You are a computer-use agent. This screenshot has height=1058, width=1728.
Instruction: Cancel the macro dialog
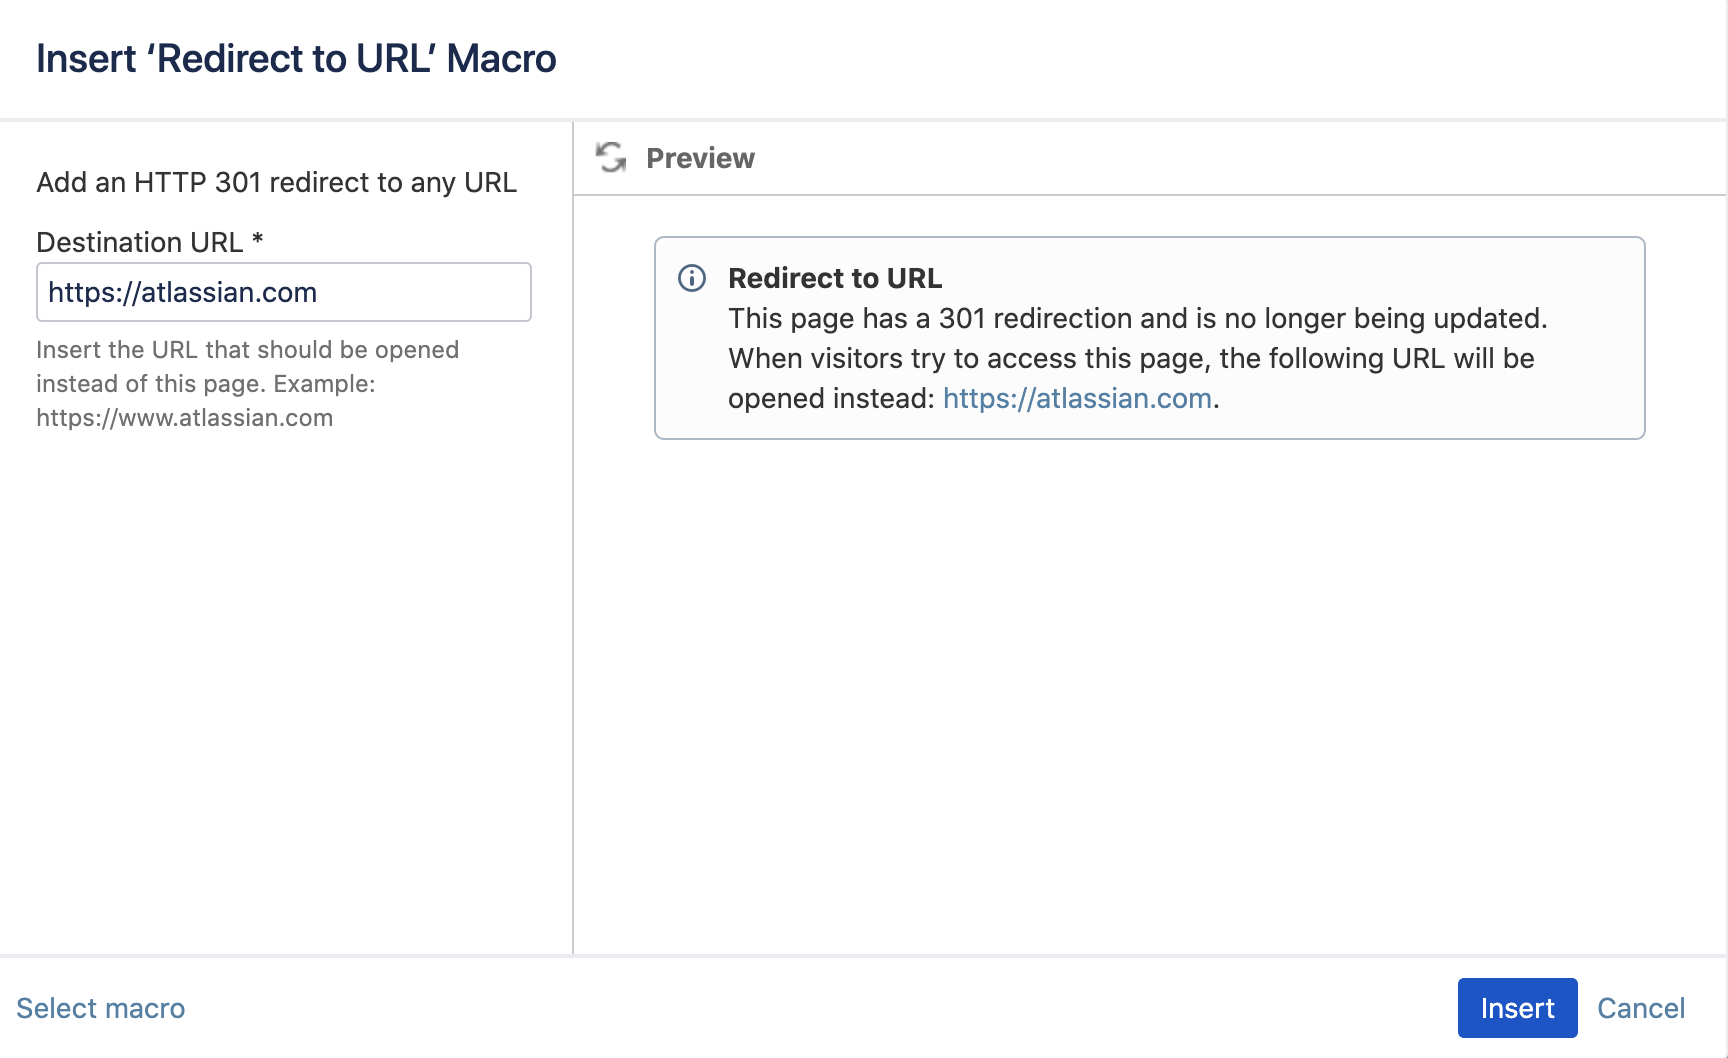click(x=1641, y=1008)
